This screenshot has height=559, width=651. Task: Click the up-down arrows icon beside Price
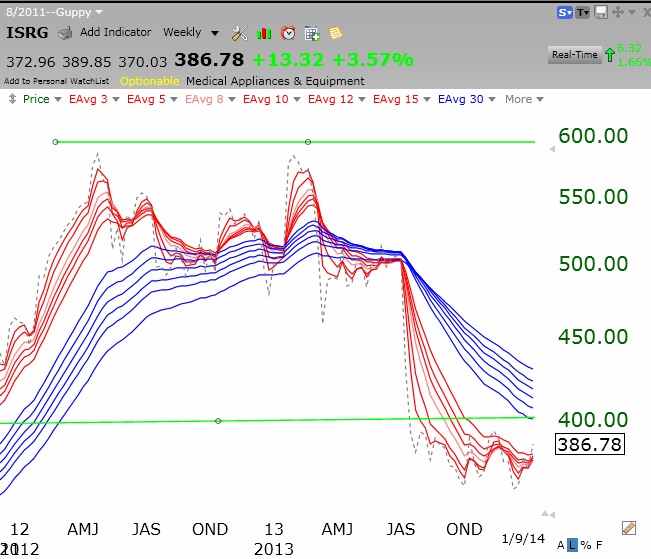click(12, 99)
